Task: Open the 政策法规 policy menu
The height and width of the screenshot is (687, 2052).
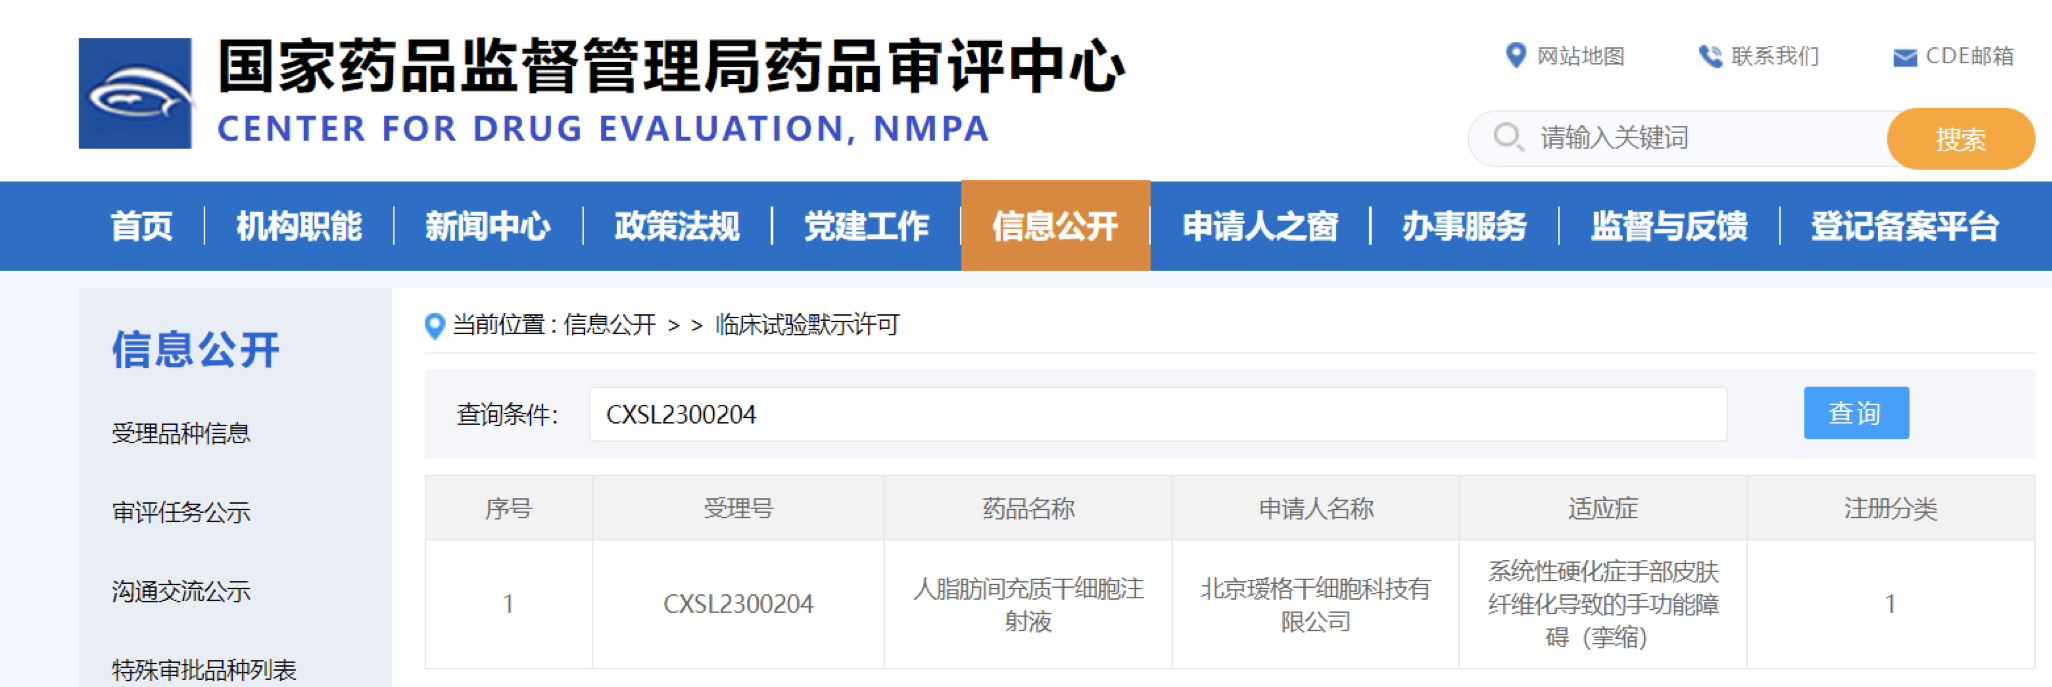Action: pos(677,226)
